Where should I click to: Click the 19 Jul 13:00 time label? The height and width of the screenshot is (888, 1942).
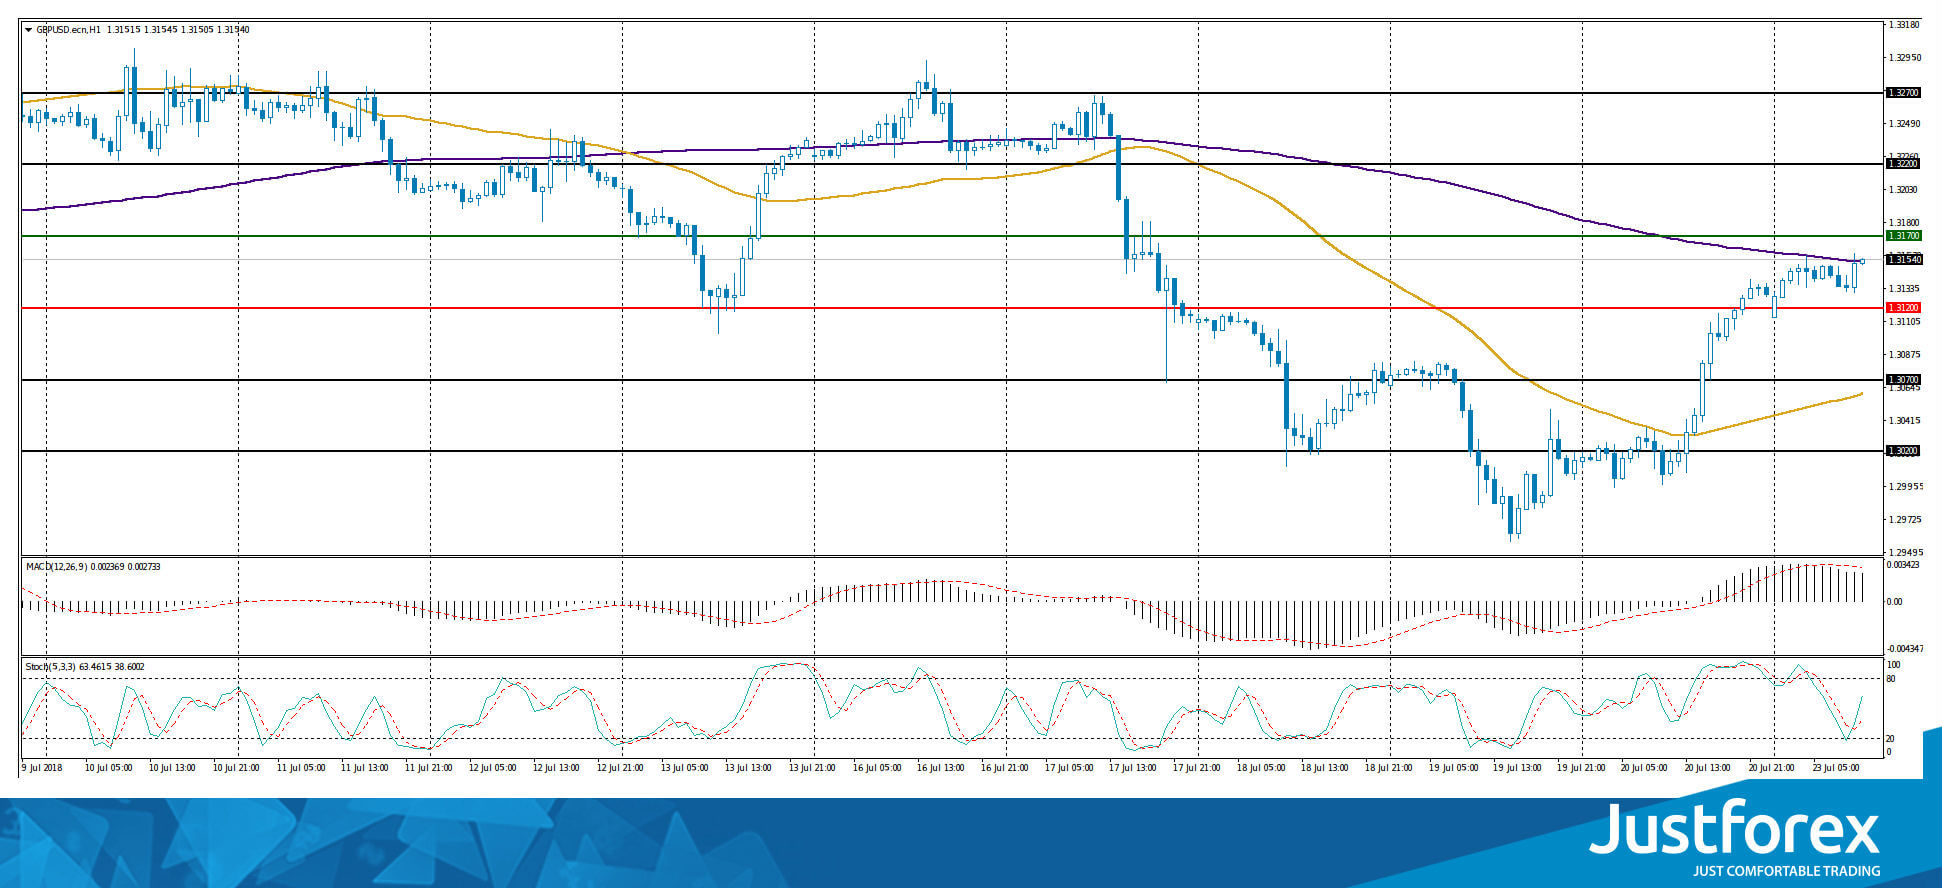tap(1517, 768)
